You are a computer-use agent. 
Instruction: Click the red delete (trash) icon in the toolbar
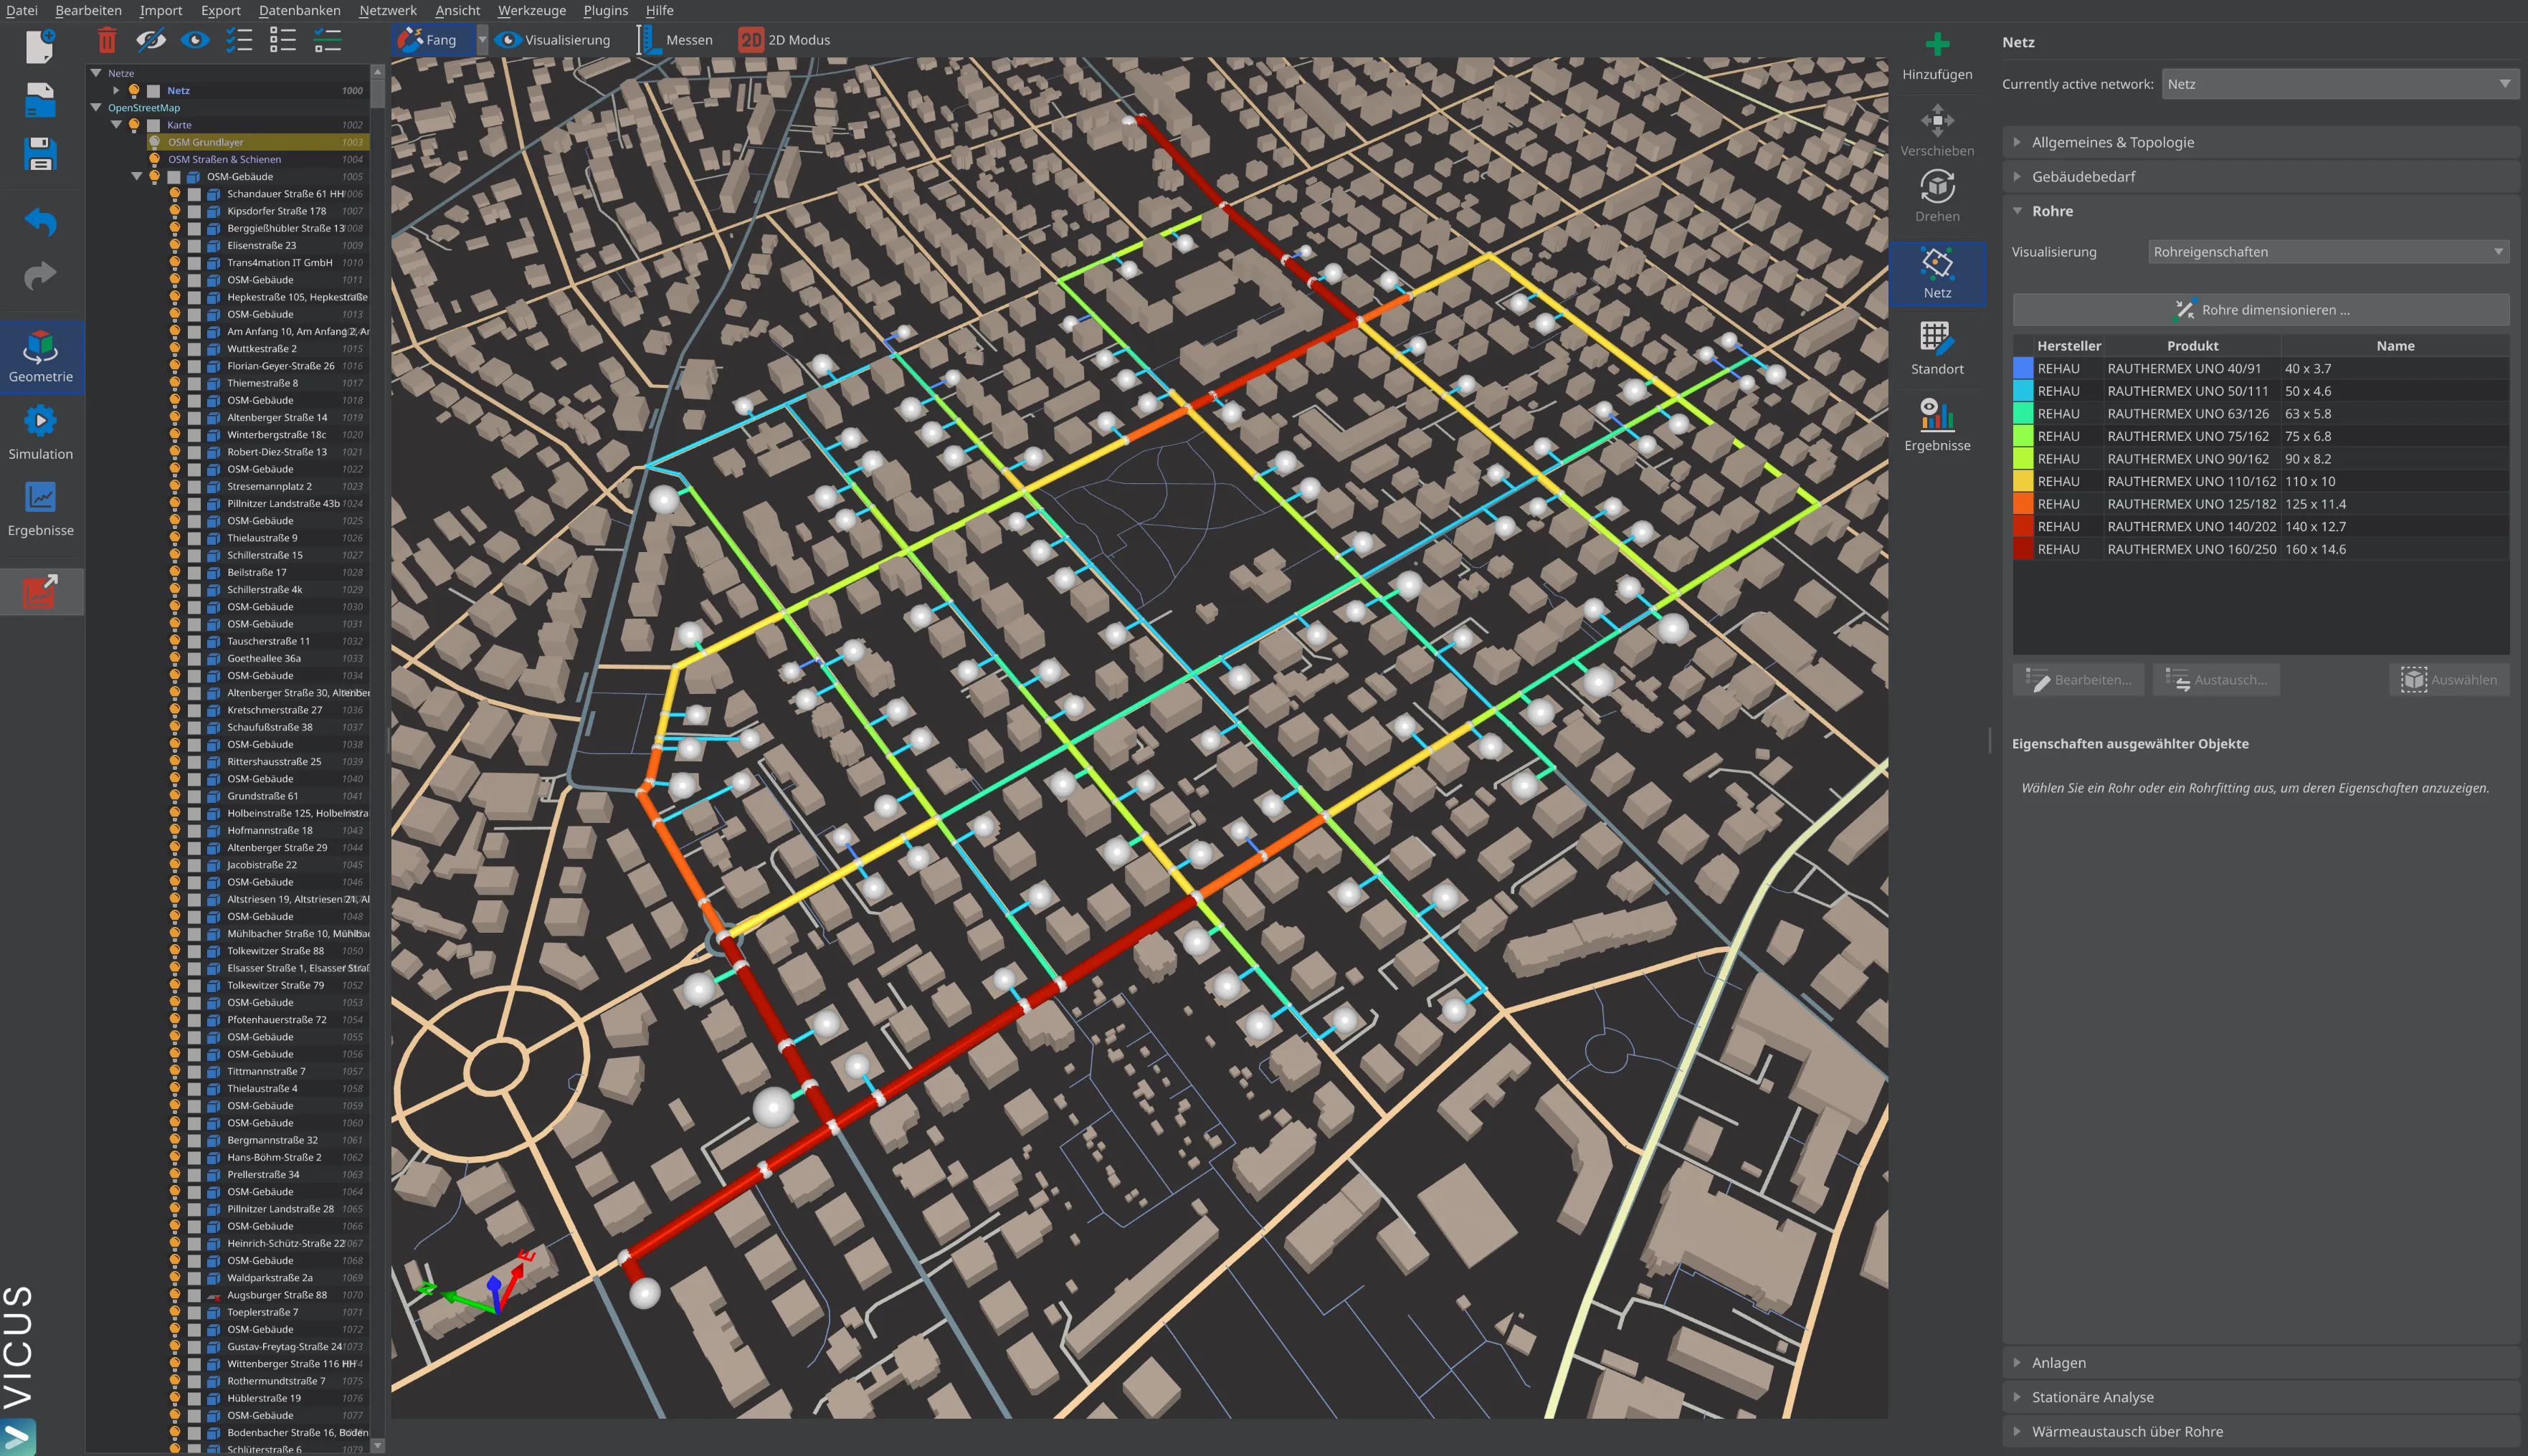(106, 39)
